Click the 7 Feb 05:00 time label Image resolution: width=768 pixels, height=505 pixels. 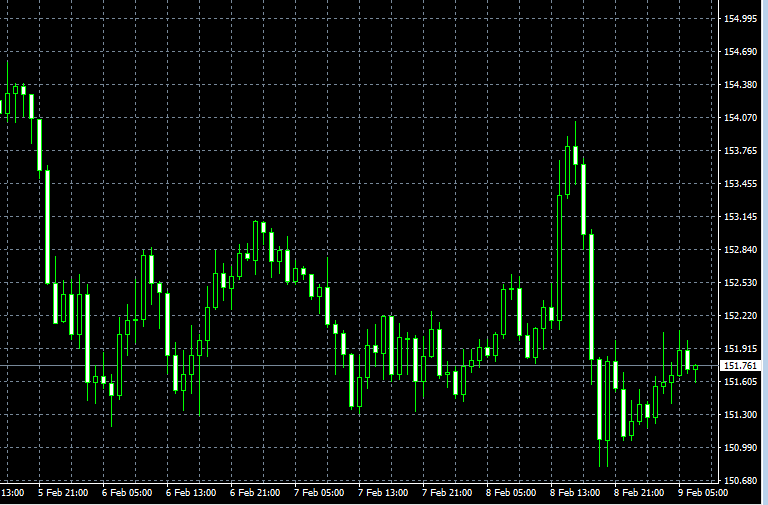click(x=319, y=493)
